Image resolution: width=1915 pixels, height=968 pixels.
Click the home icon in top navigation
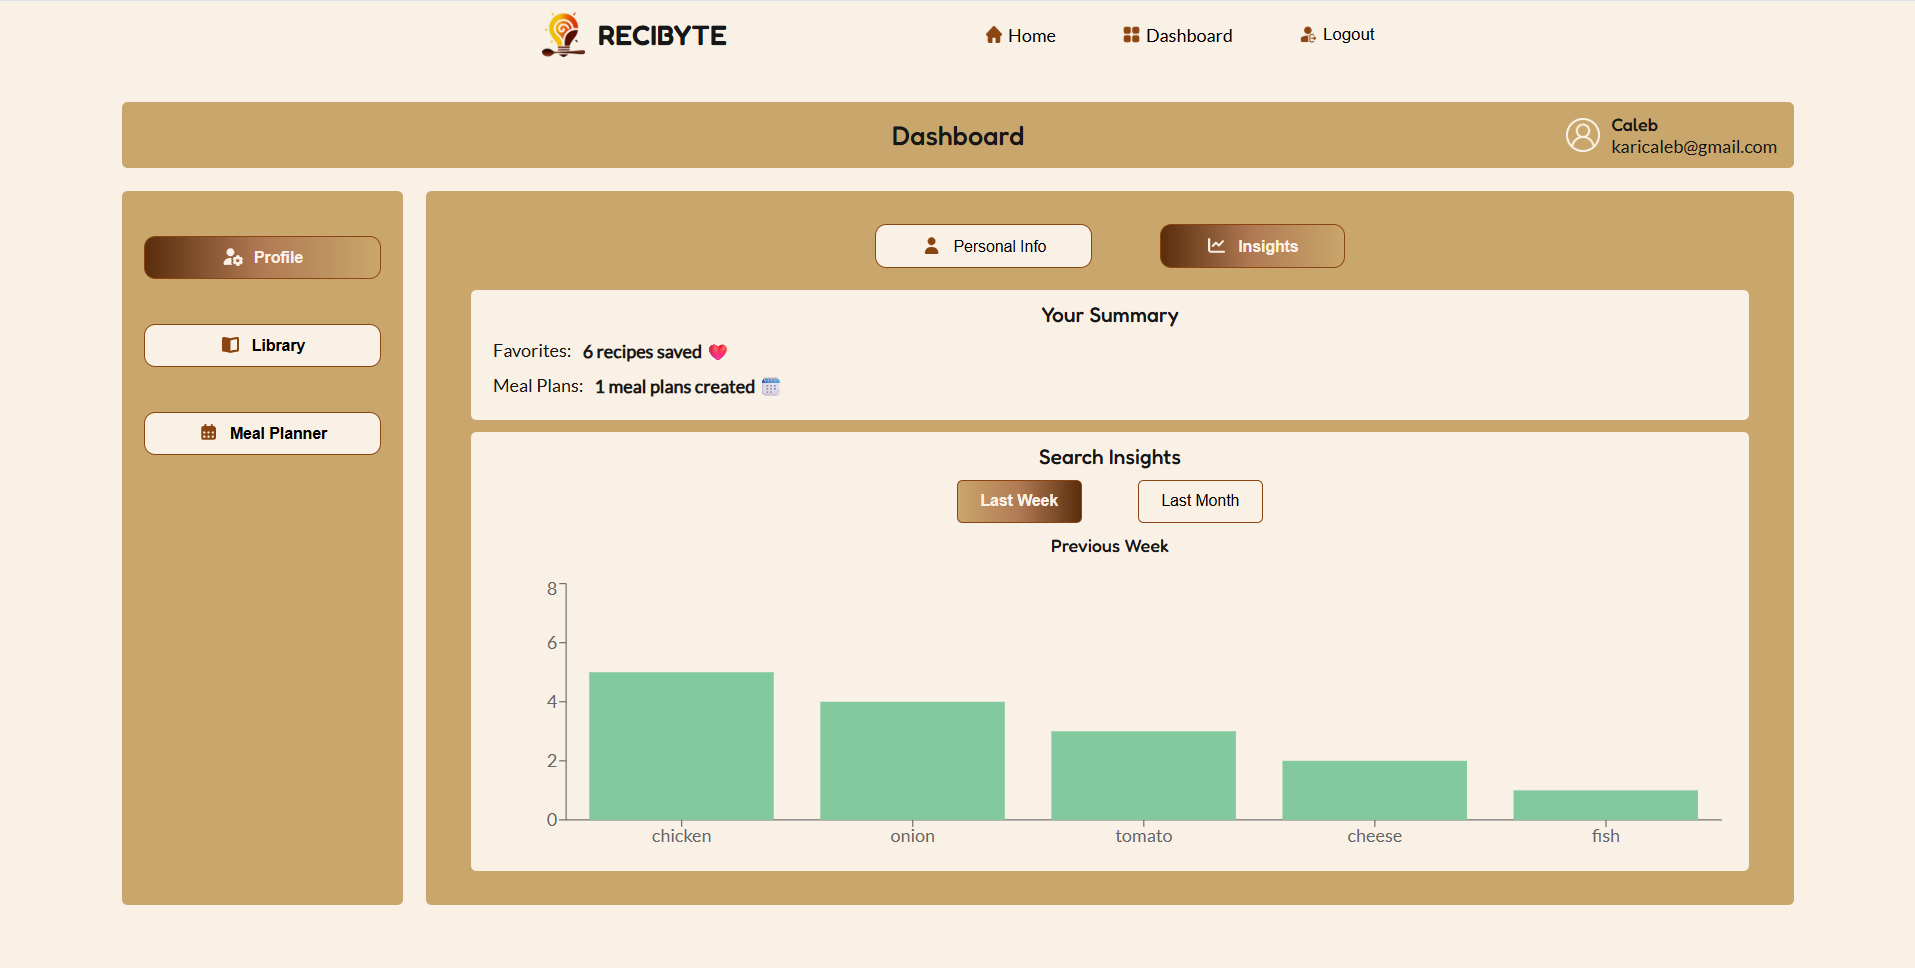tap(993, 34)
